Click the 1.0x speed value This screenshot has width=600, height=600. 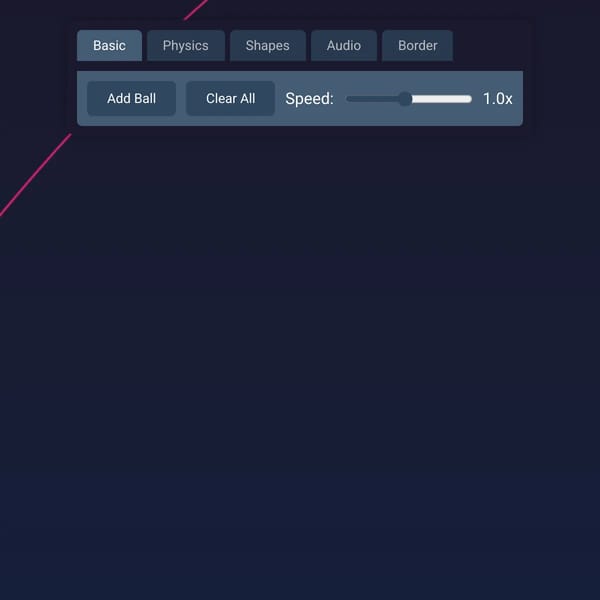[x=497, y=99]
